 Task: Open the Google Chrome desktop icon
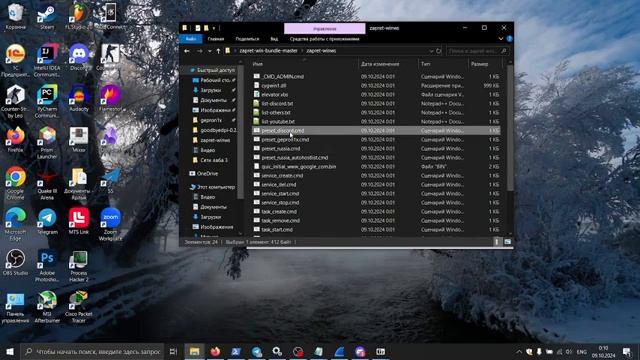tap(16, 183)
